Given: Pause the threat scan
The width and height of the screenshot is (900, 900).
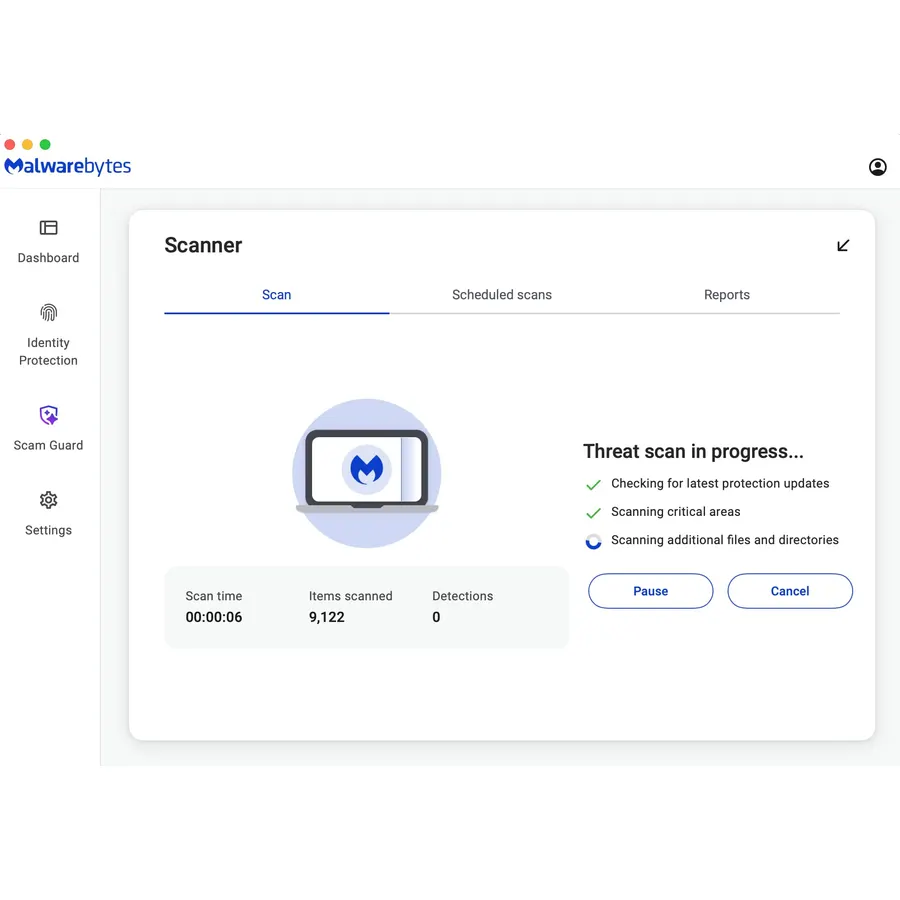Looking at the screenshot, I should (650, 591).
